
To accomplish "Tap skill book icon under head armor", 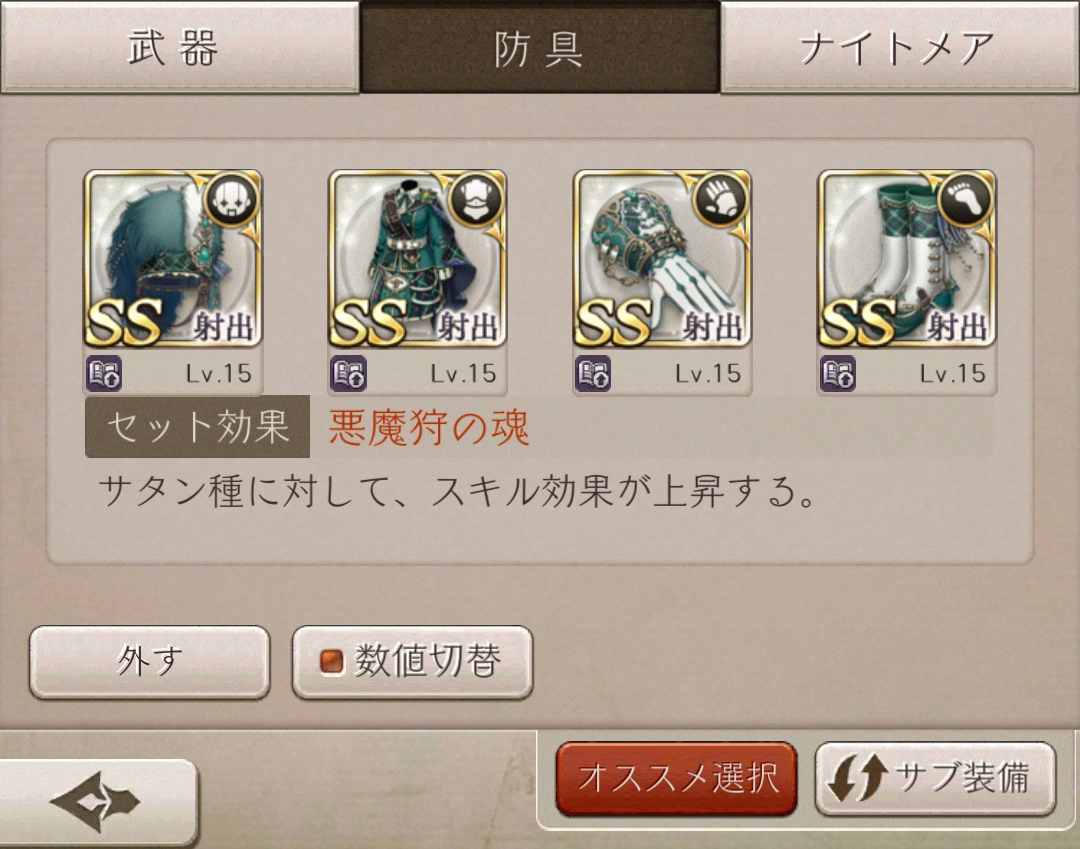I will (104, 374).
